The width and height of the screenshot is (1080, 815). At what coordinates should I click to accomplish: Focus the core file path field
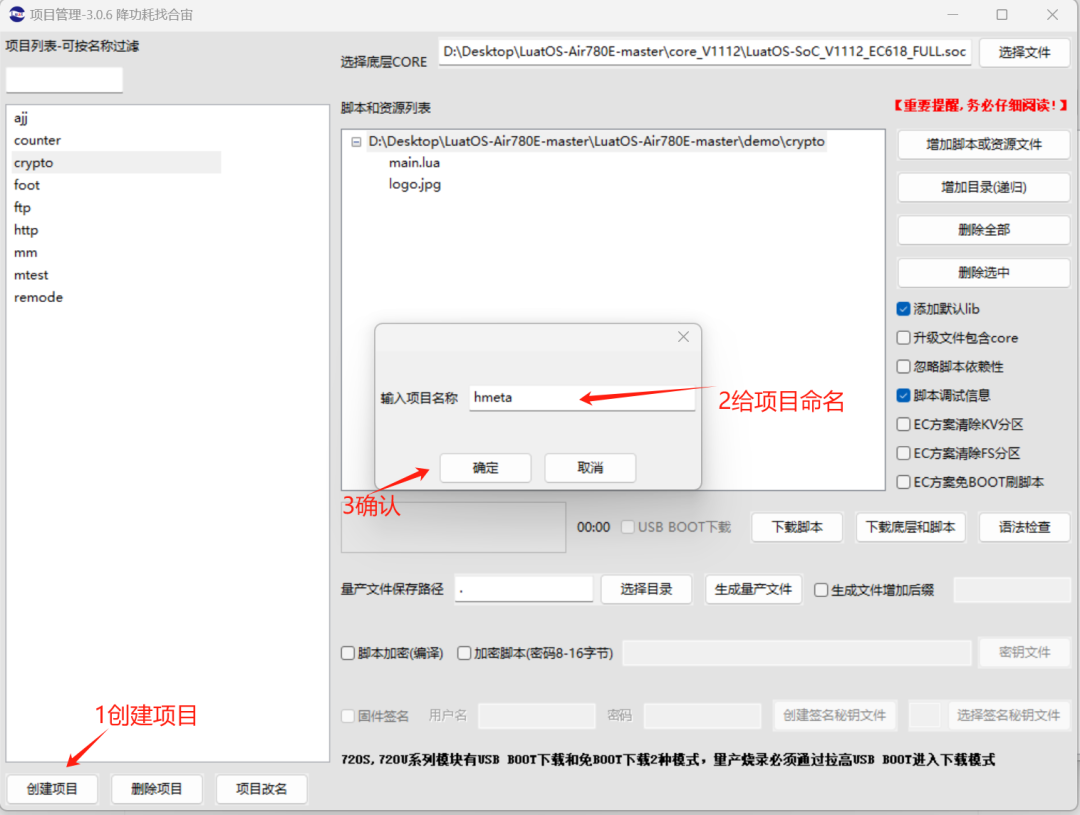[x=705, y=52]
